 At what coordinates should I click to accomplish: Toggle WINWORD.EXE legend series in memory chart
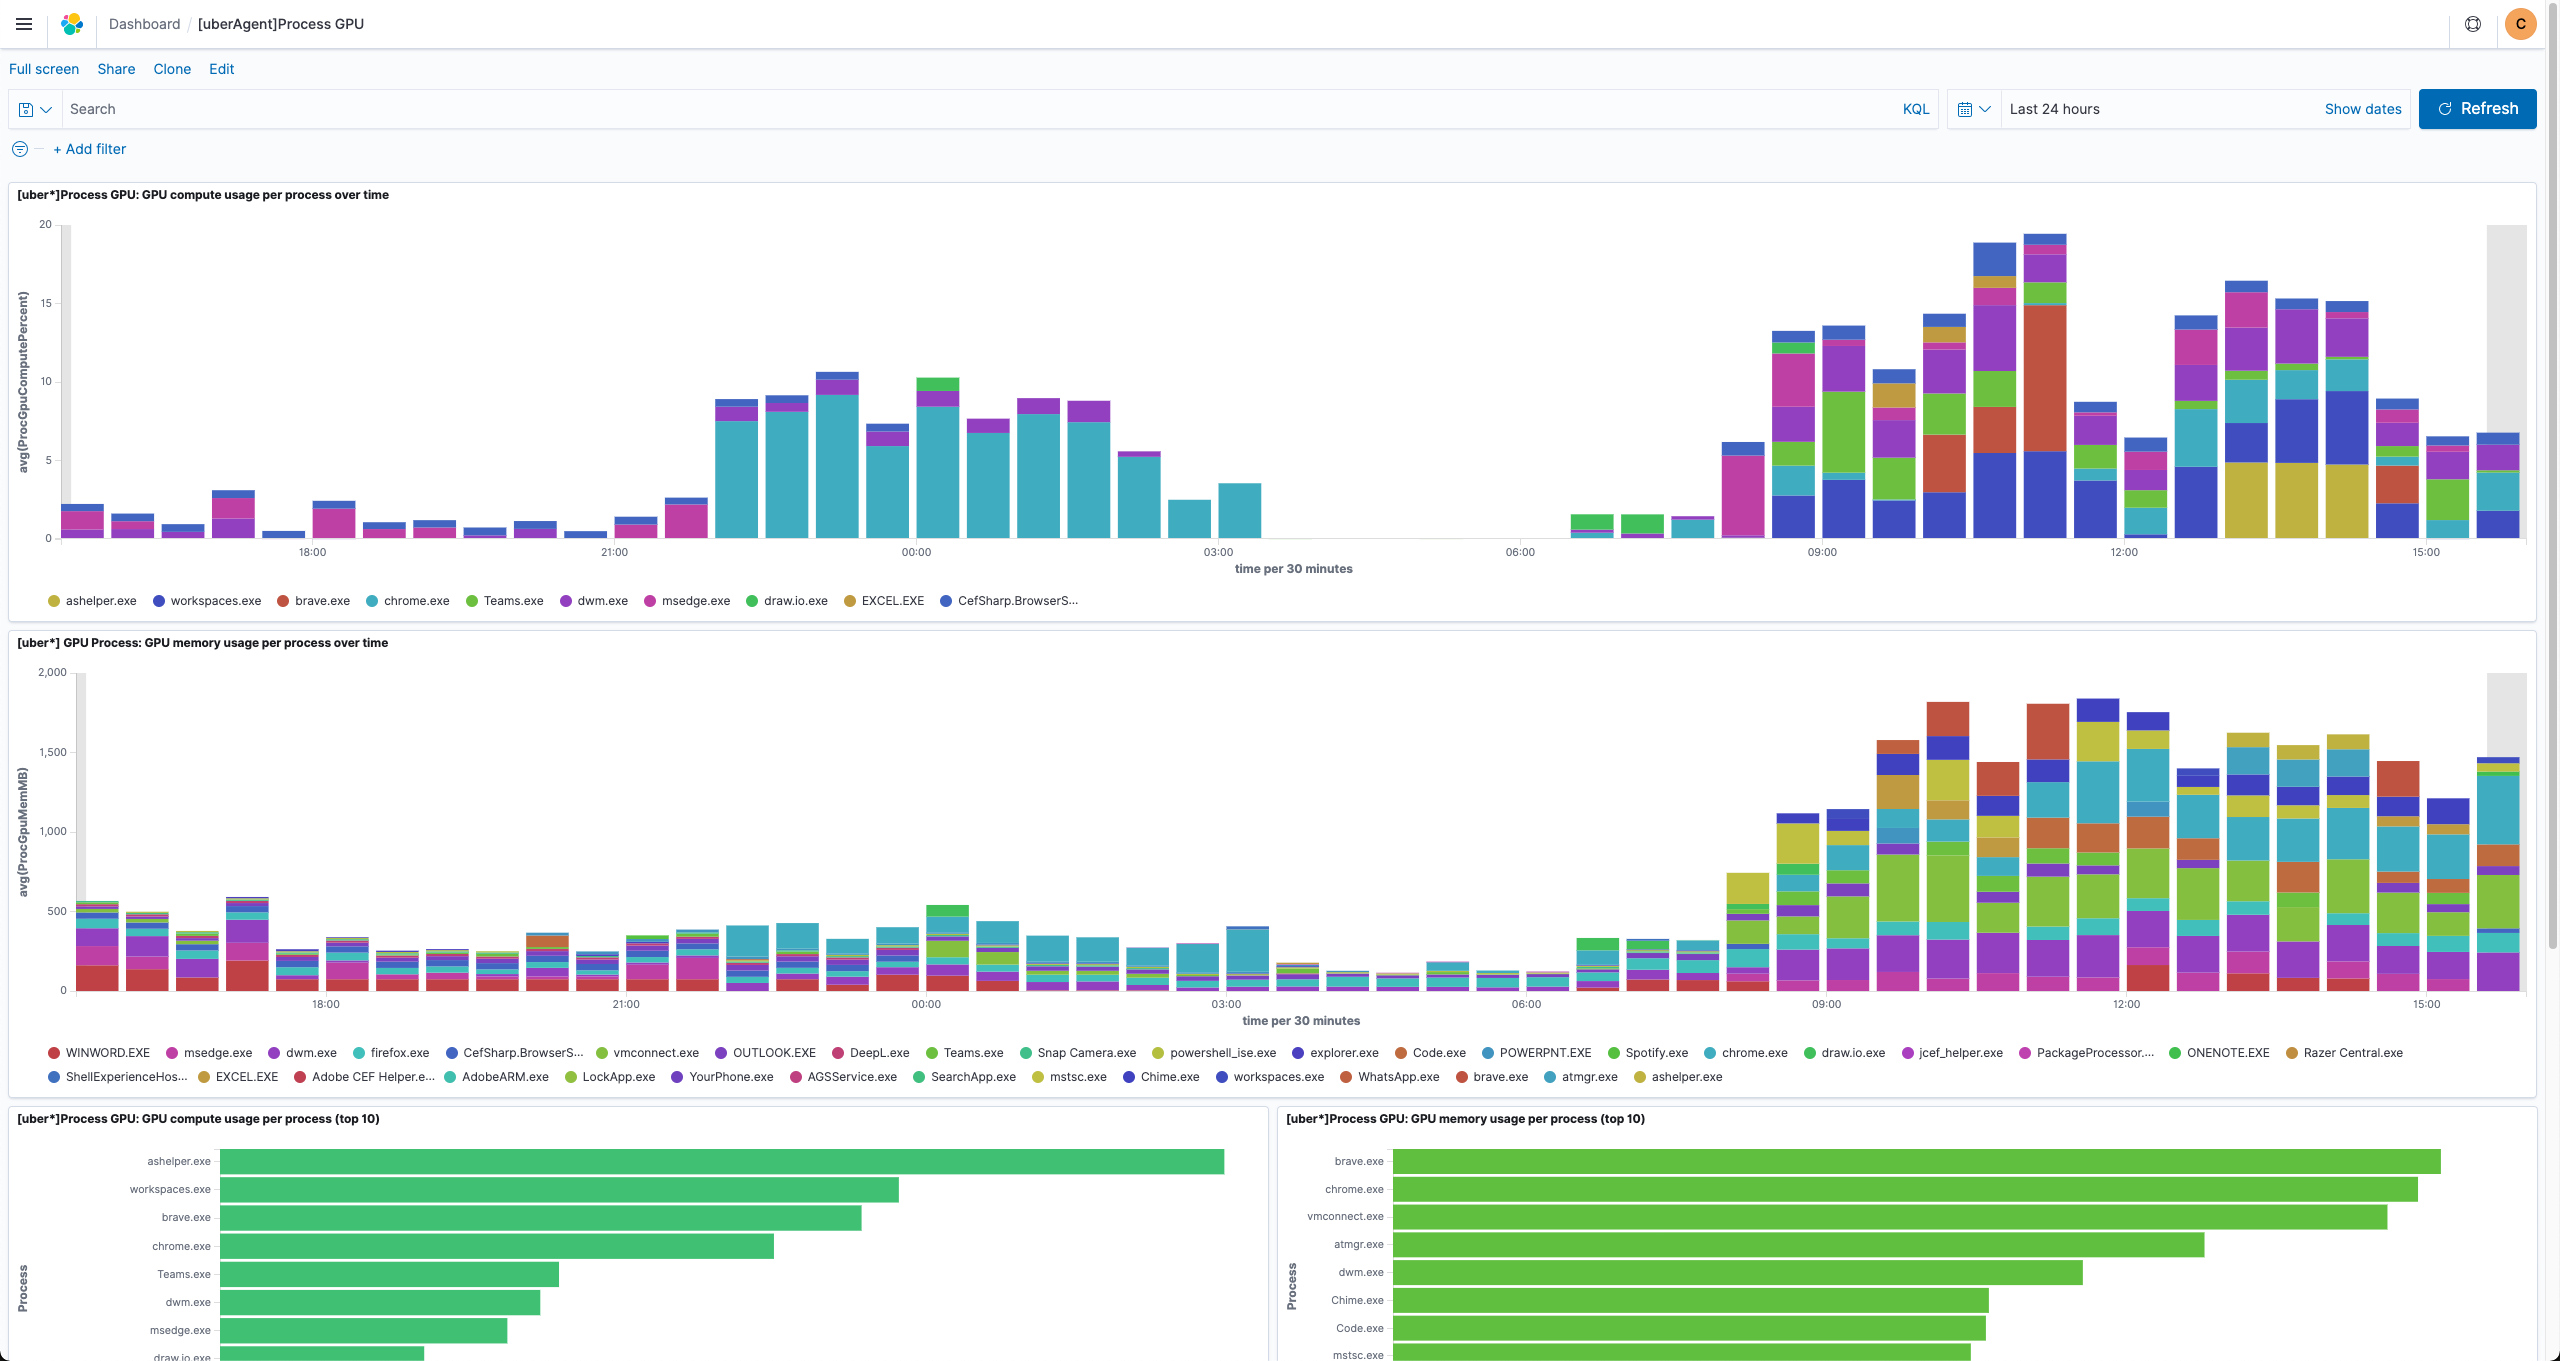click(x=107, y=1053)
